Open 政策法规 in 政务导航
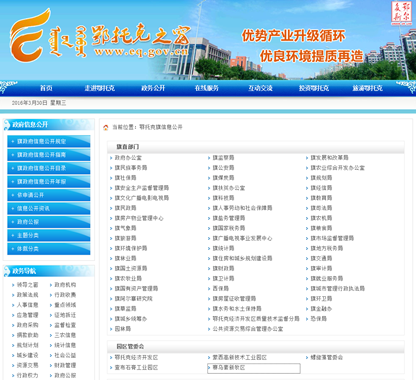The image size is (416, 380). click(27, 295)
